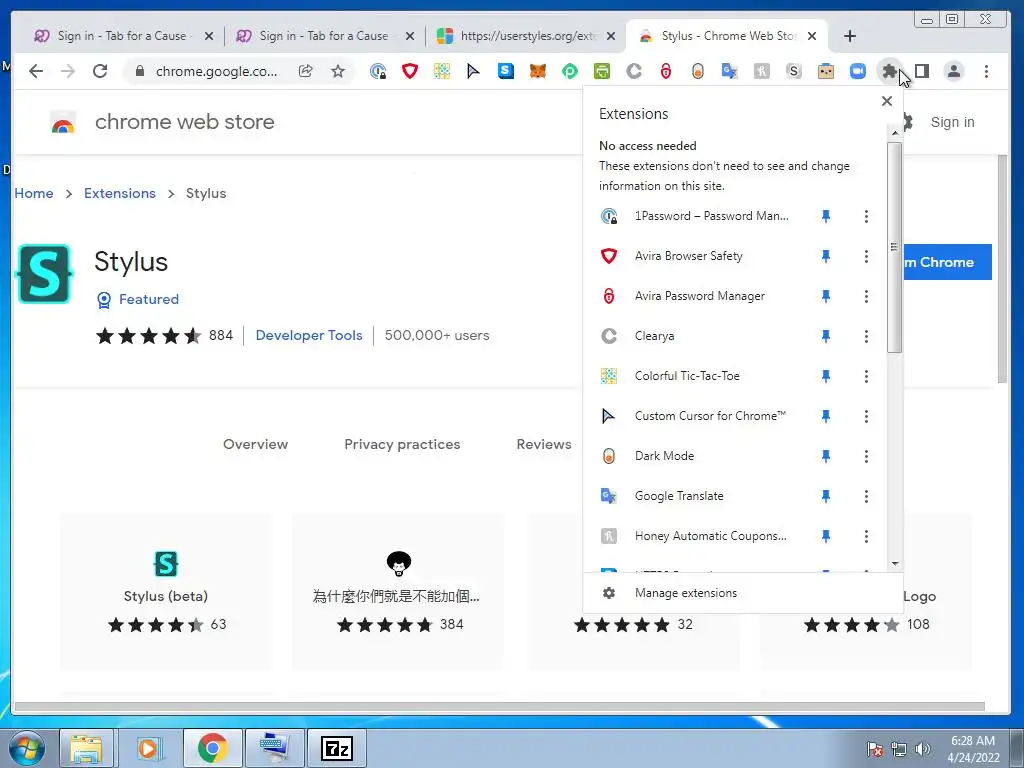Unpin Google Translate extension
Viewport: 1024px width, 768px height.
[825, 496]
